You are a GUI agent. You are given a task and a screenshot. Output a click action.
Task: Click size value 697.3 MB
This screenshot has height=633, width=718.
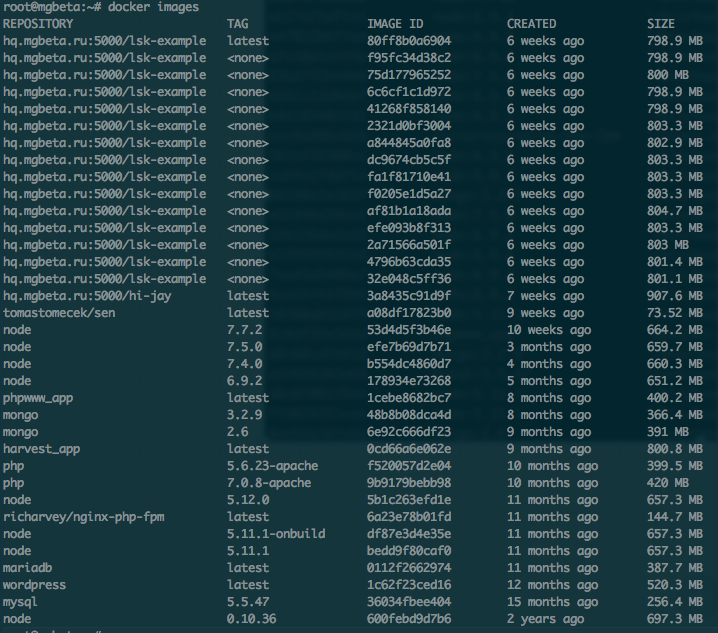(x=675, y=619)
